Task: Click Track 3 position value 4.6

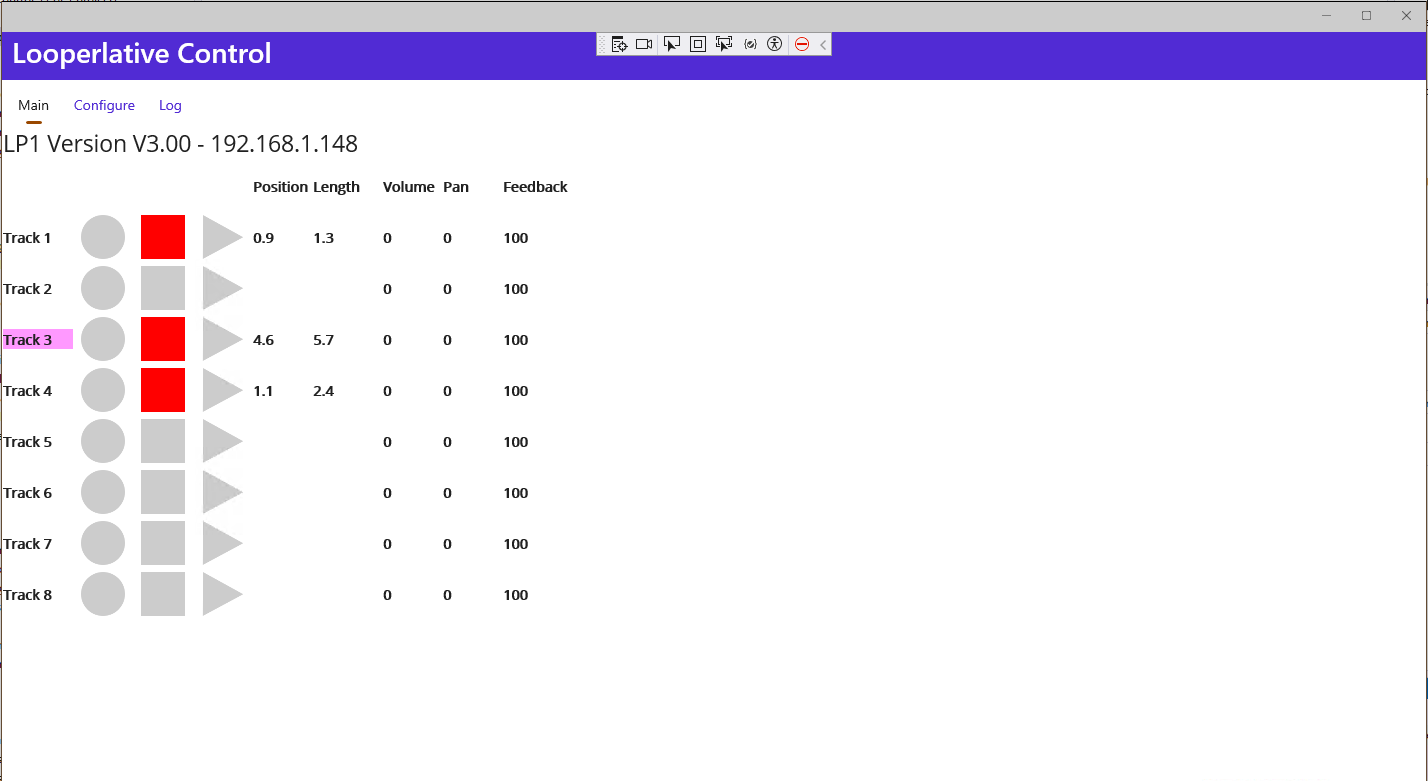Action: pos(263,340)
